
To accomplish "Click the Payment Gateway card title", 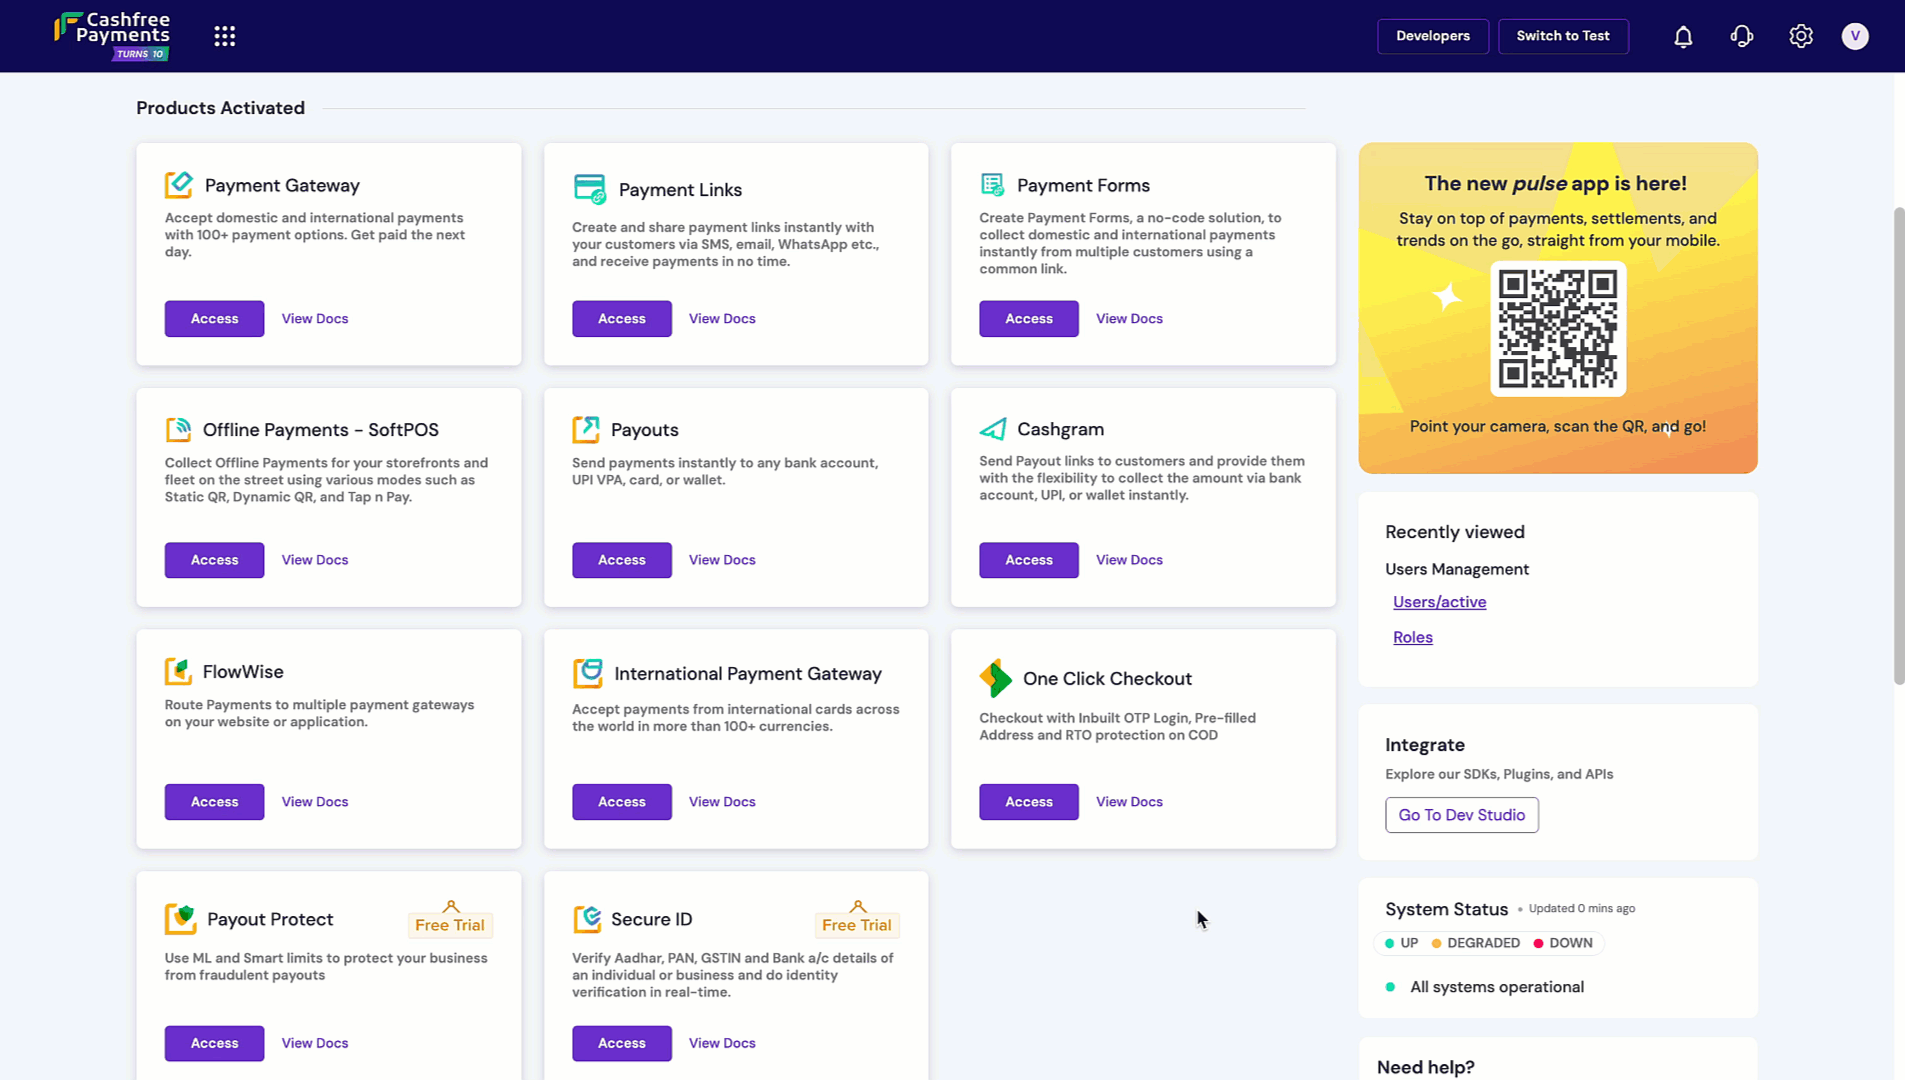I will pyautogui.click(x=282, y=185).
